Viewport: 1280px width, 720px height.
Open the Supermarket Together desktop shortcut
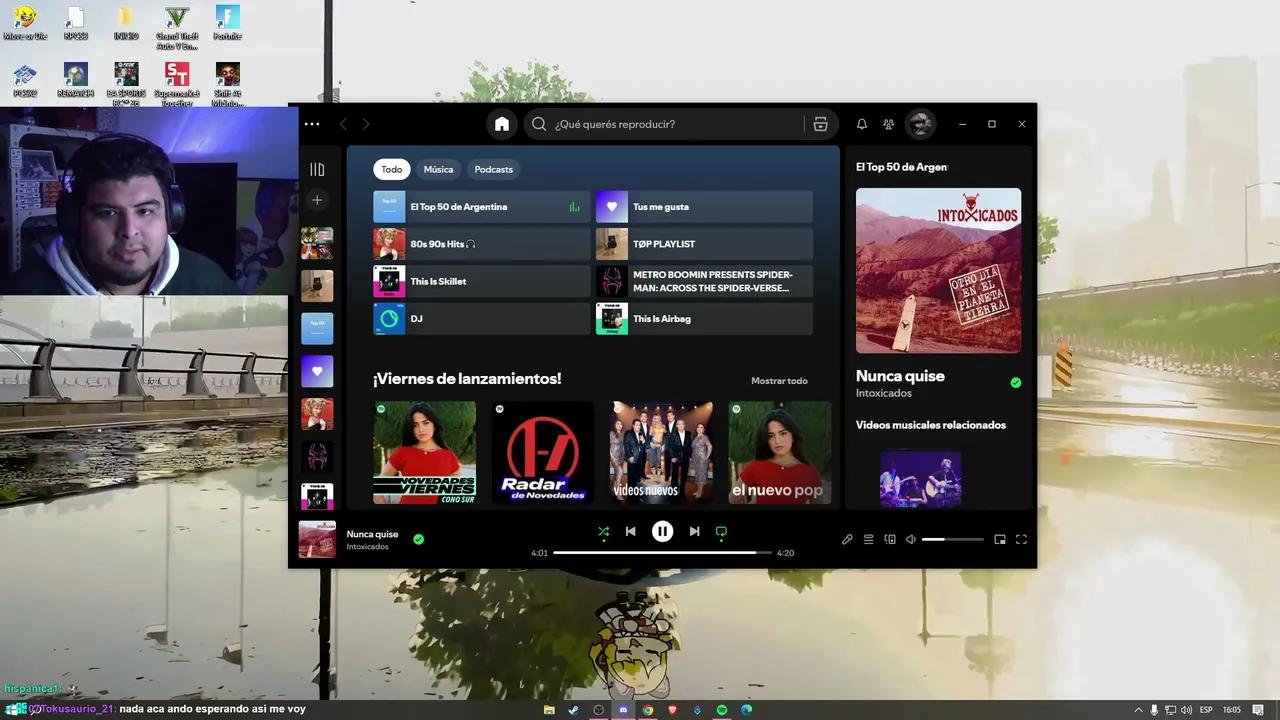[177, 84]
